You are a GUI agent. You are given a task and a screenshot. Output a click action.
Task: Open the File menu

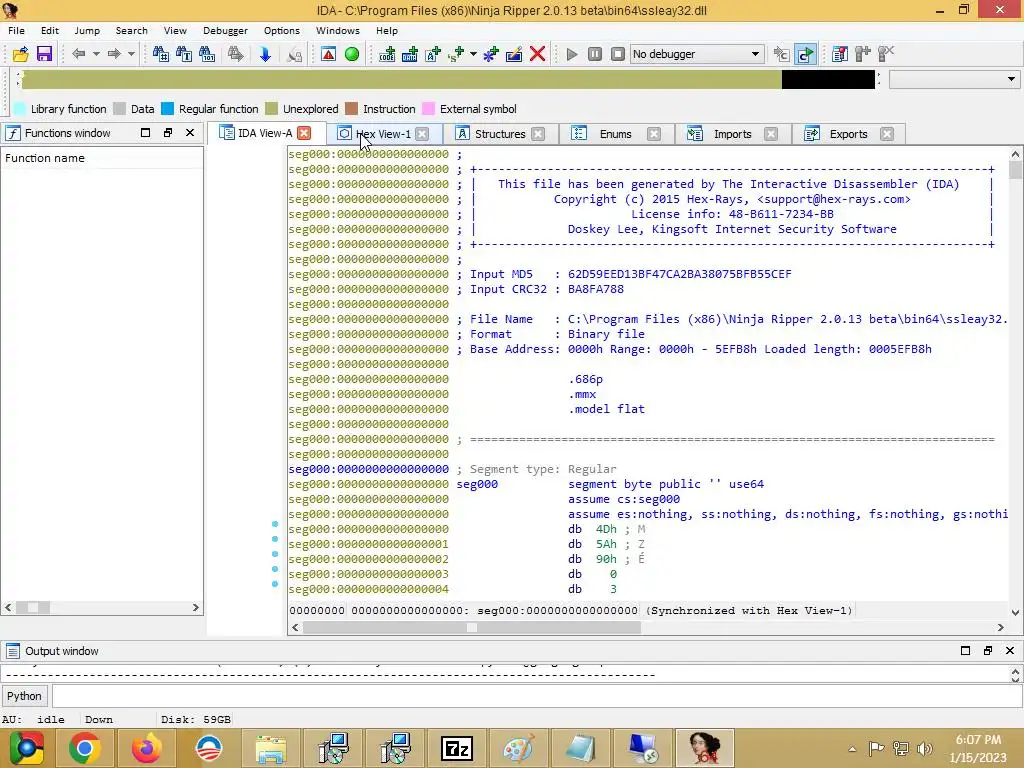pyautogui.click(x=16, y=31)
